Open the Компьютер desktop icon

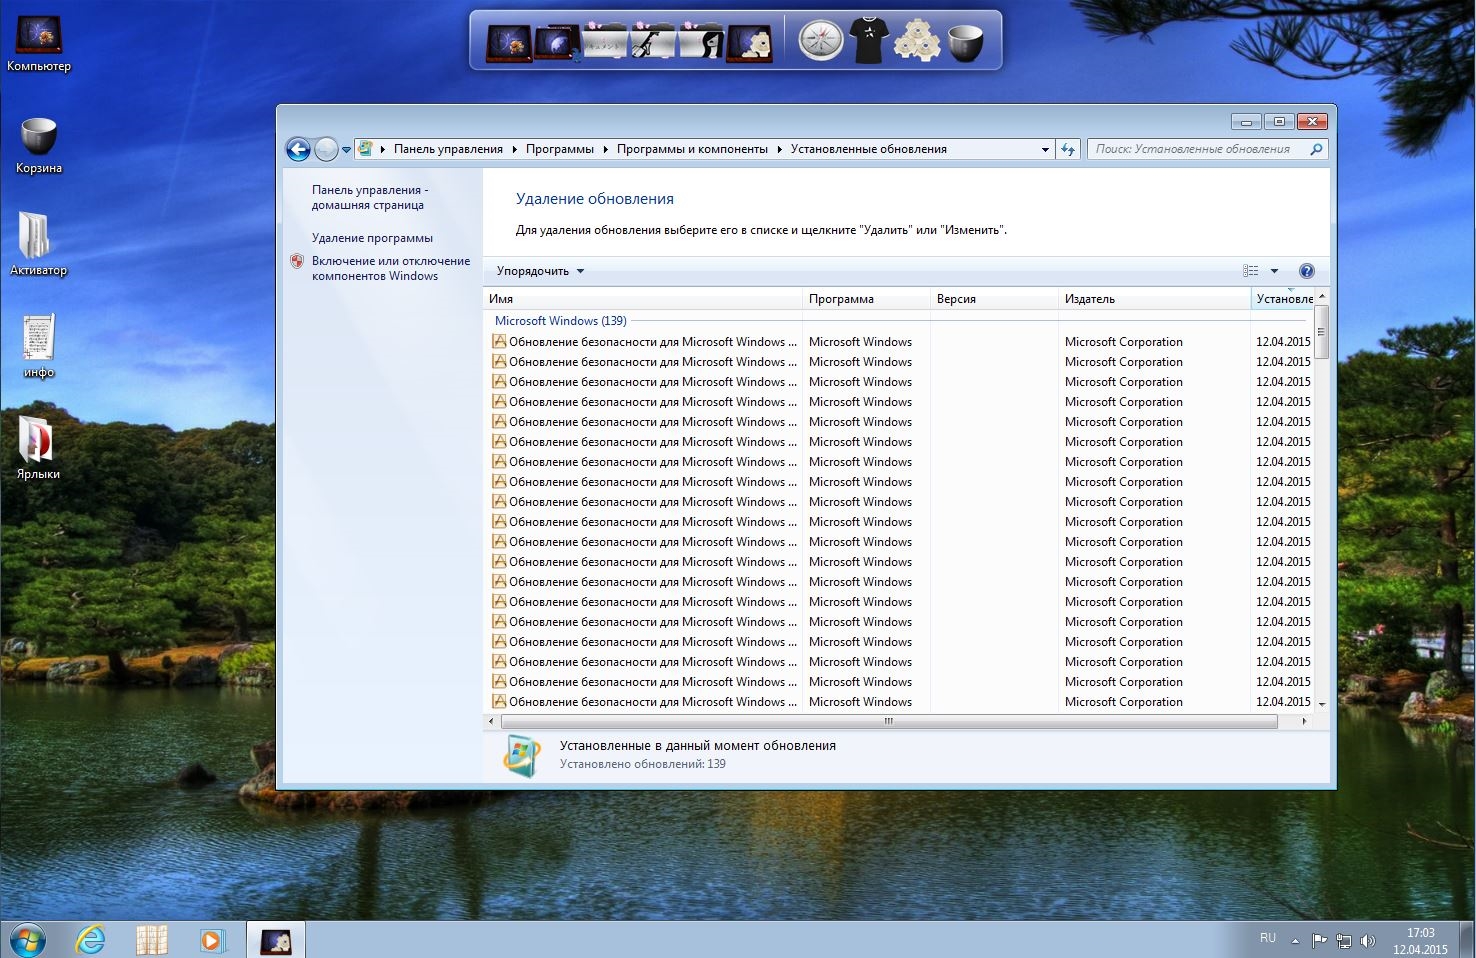click(39, 44)
